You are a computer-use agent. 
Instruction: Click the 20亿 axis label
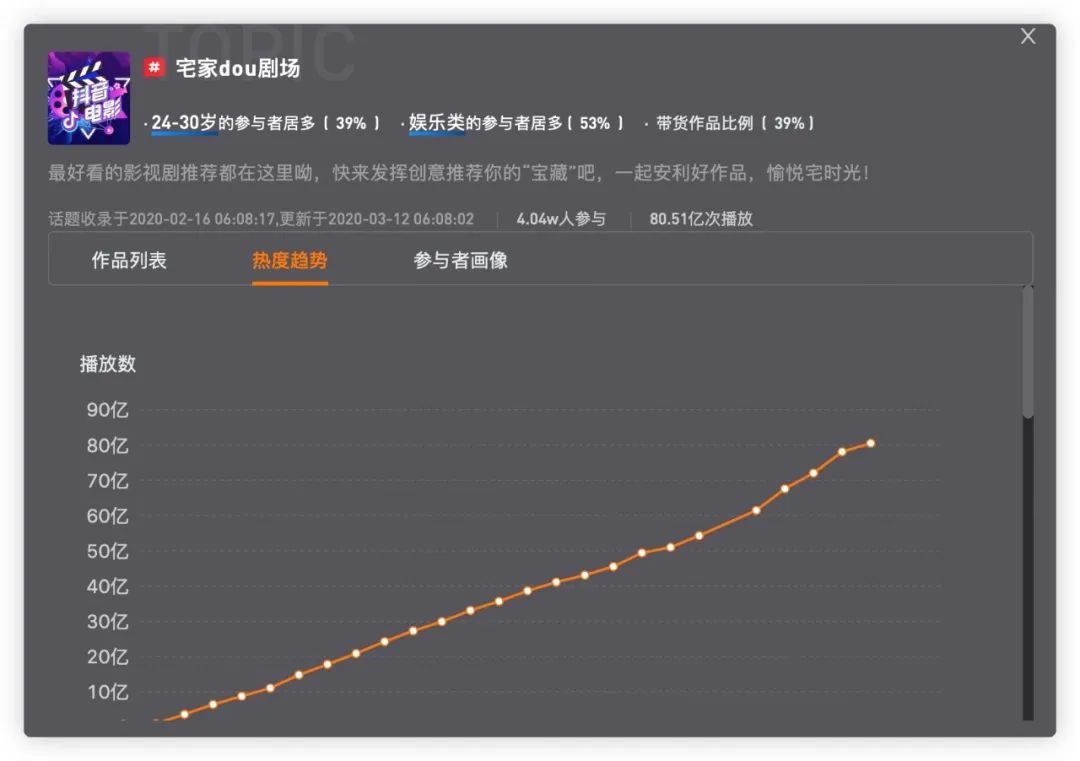[x=107, y=656]
